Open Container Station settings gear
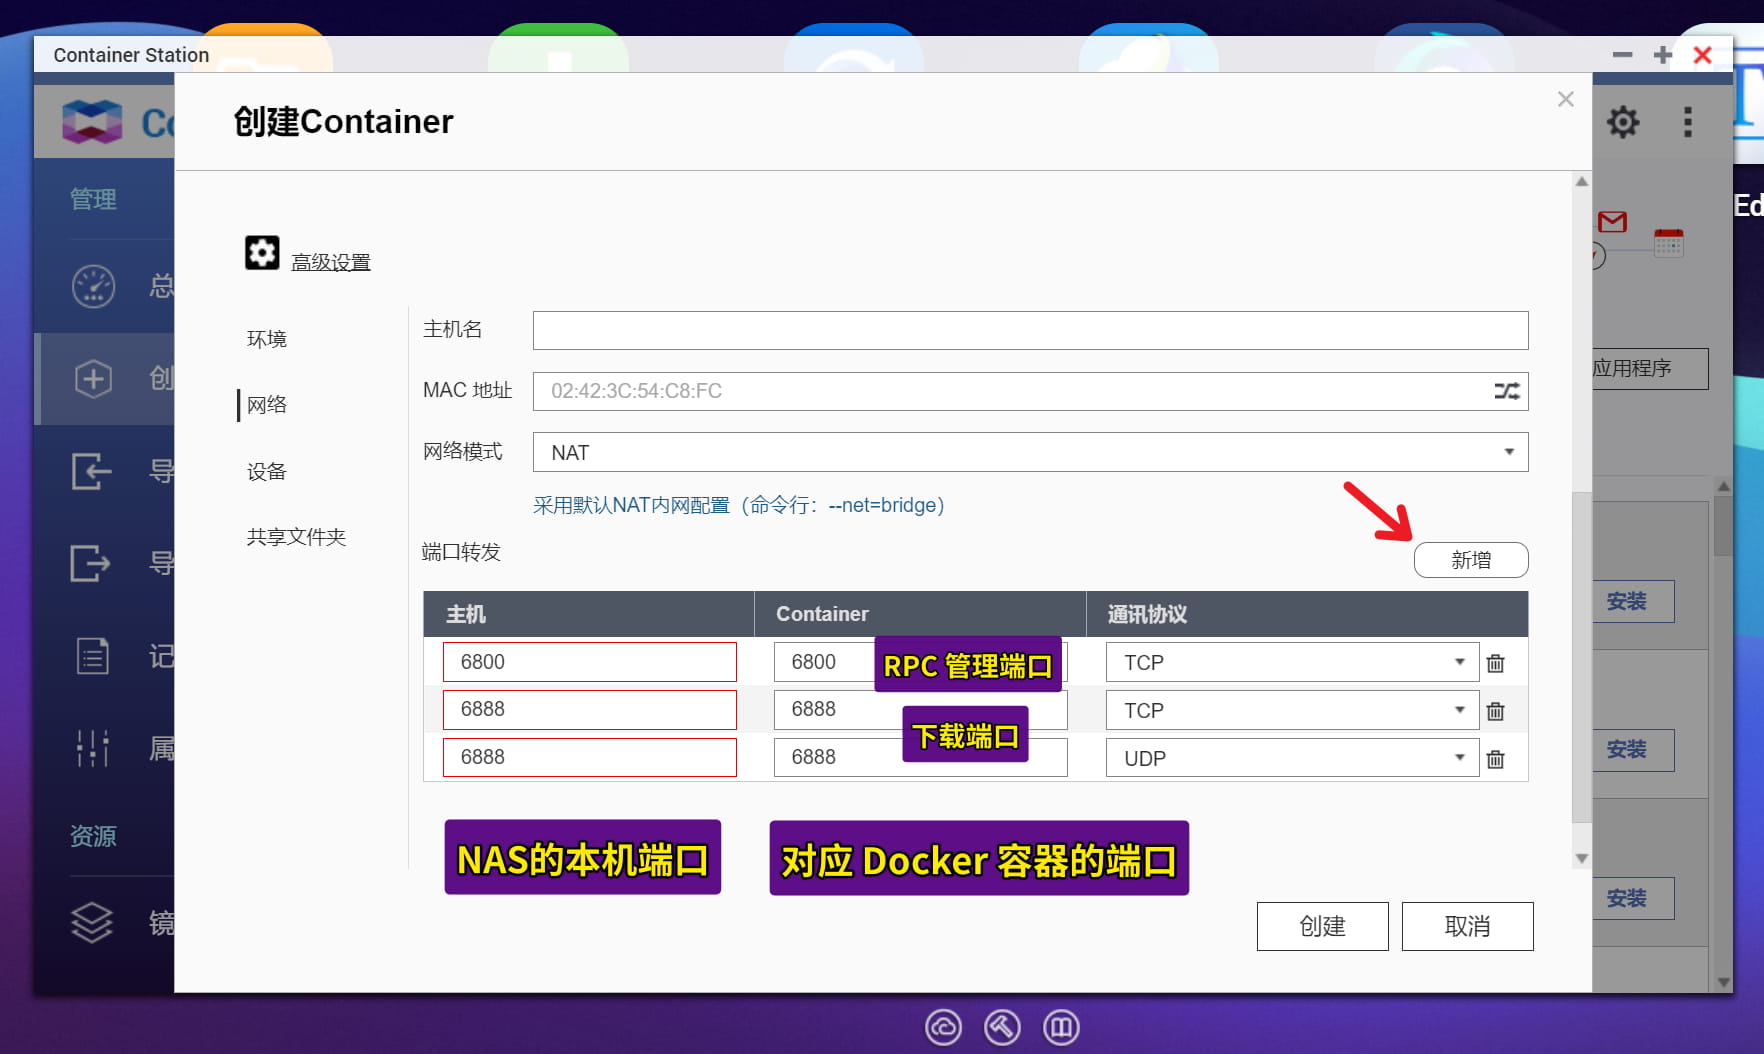Viewport: 1764px width, 1054px height. 1622,121
